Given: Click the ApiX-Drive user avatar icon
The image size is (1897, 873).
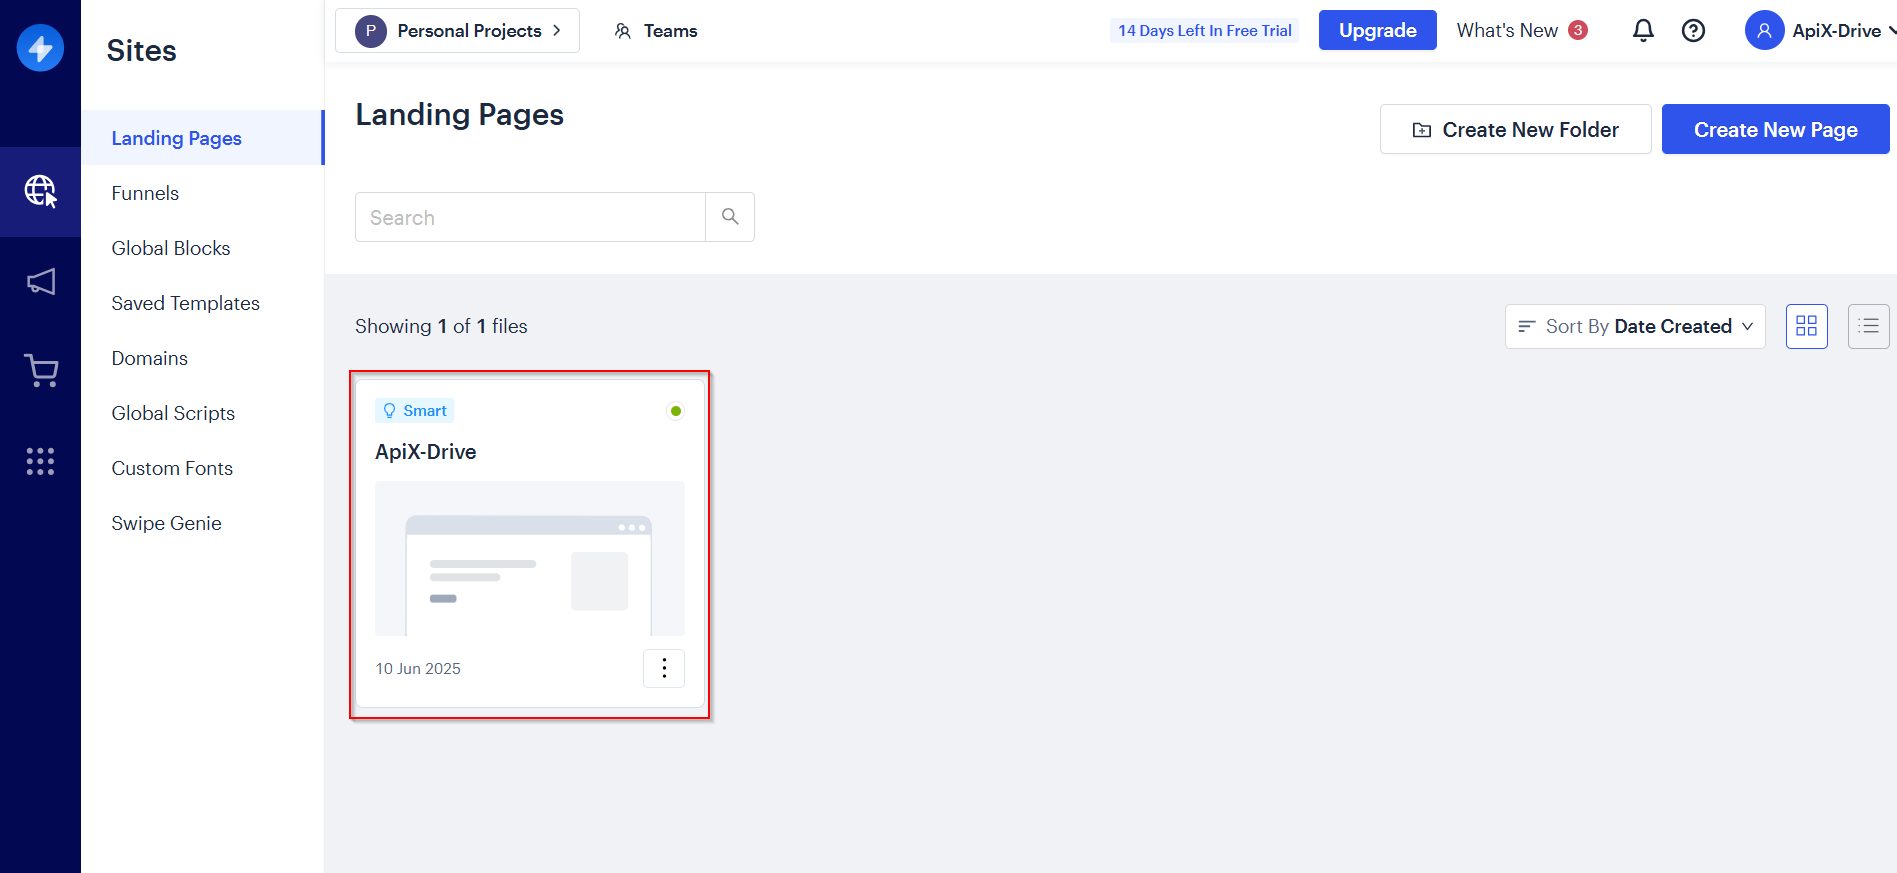Looking at the screenshot, I should (x=1764, y=31).
